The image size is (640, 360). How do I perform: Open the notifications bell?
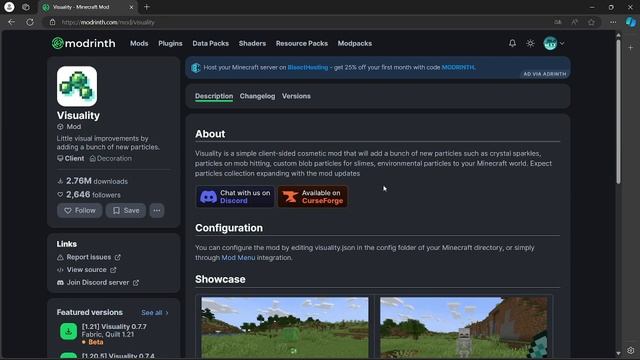point(512,43)
